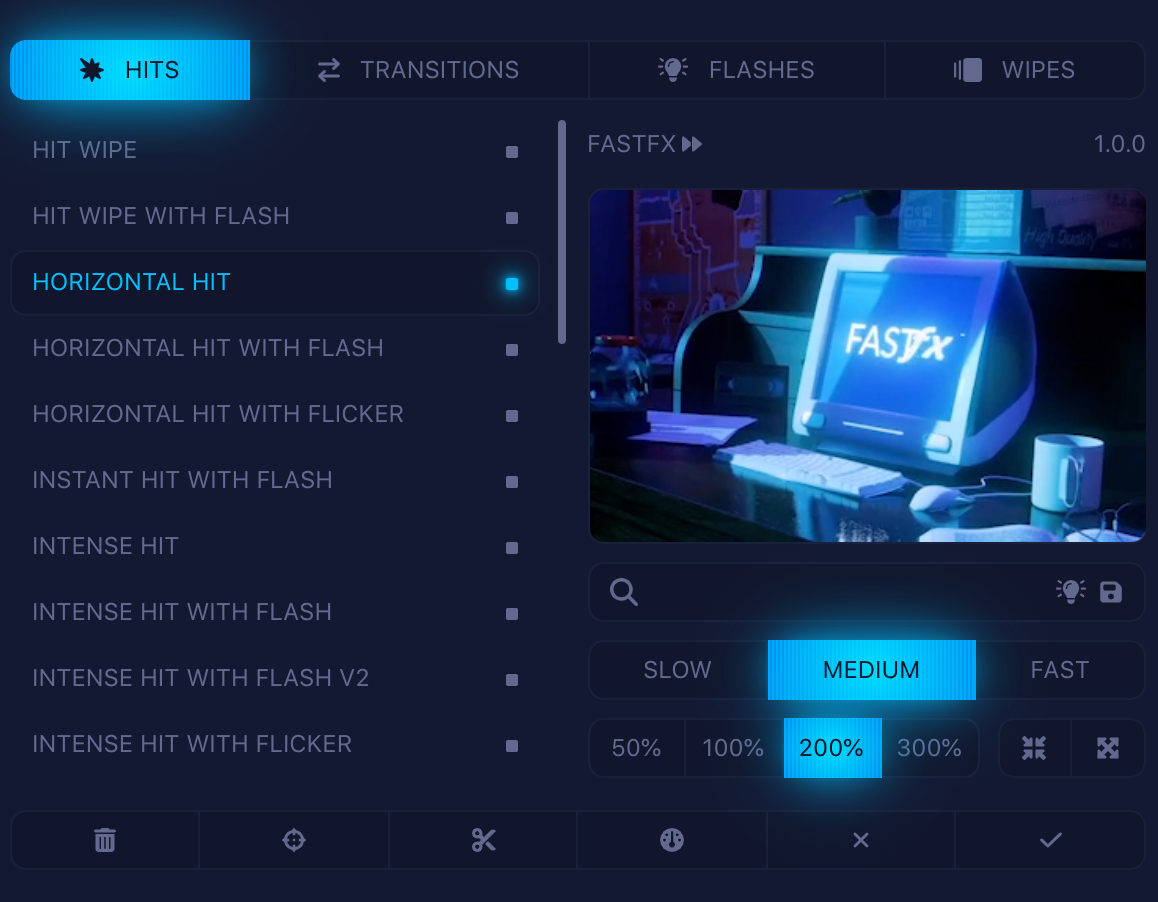Switch to the TRANSITIONS tab
Image resolution: width=1158 pixels, height=902 pixels.
[419, 70]
